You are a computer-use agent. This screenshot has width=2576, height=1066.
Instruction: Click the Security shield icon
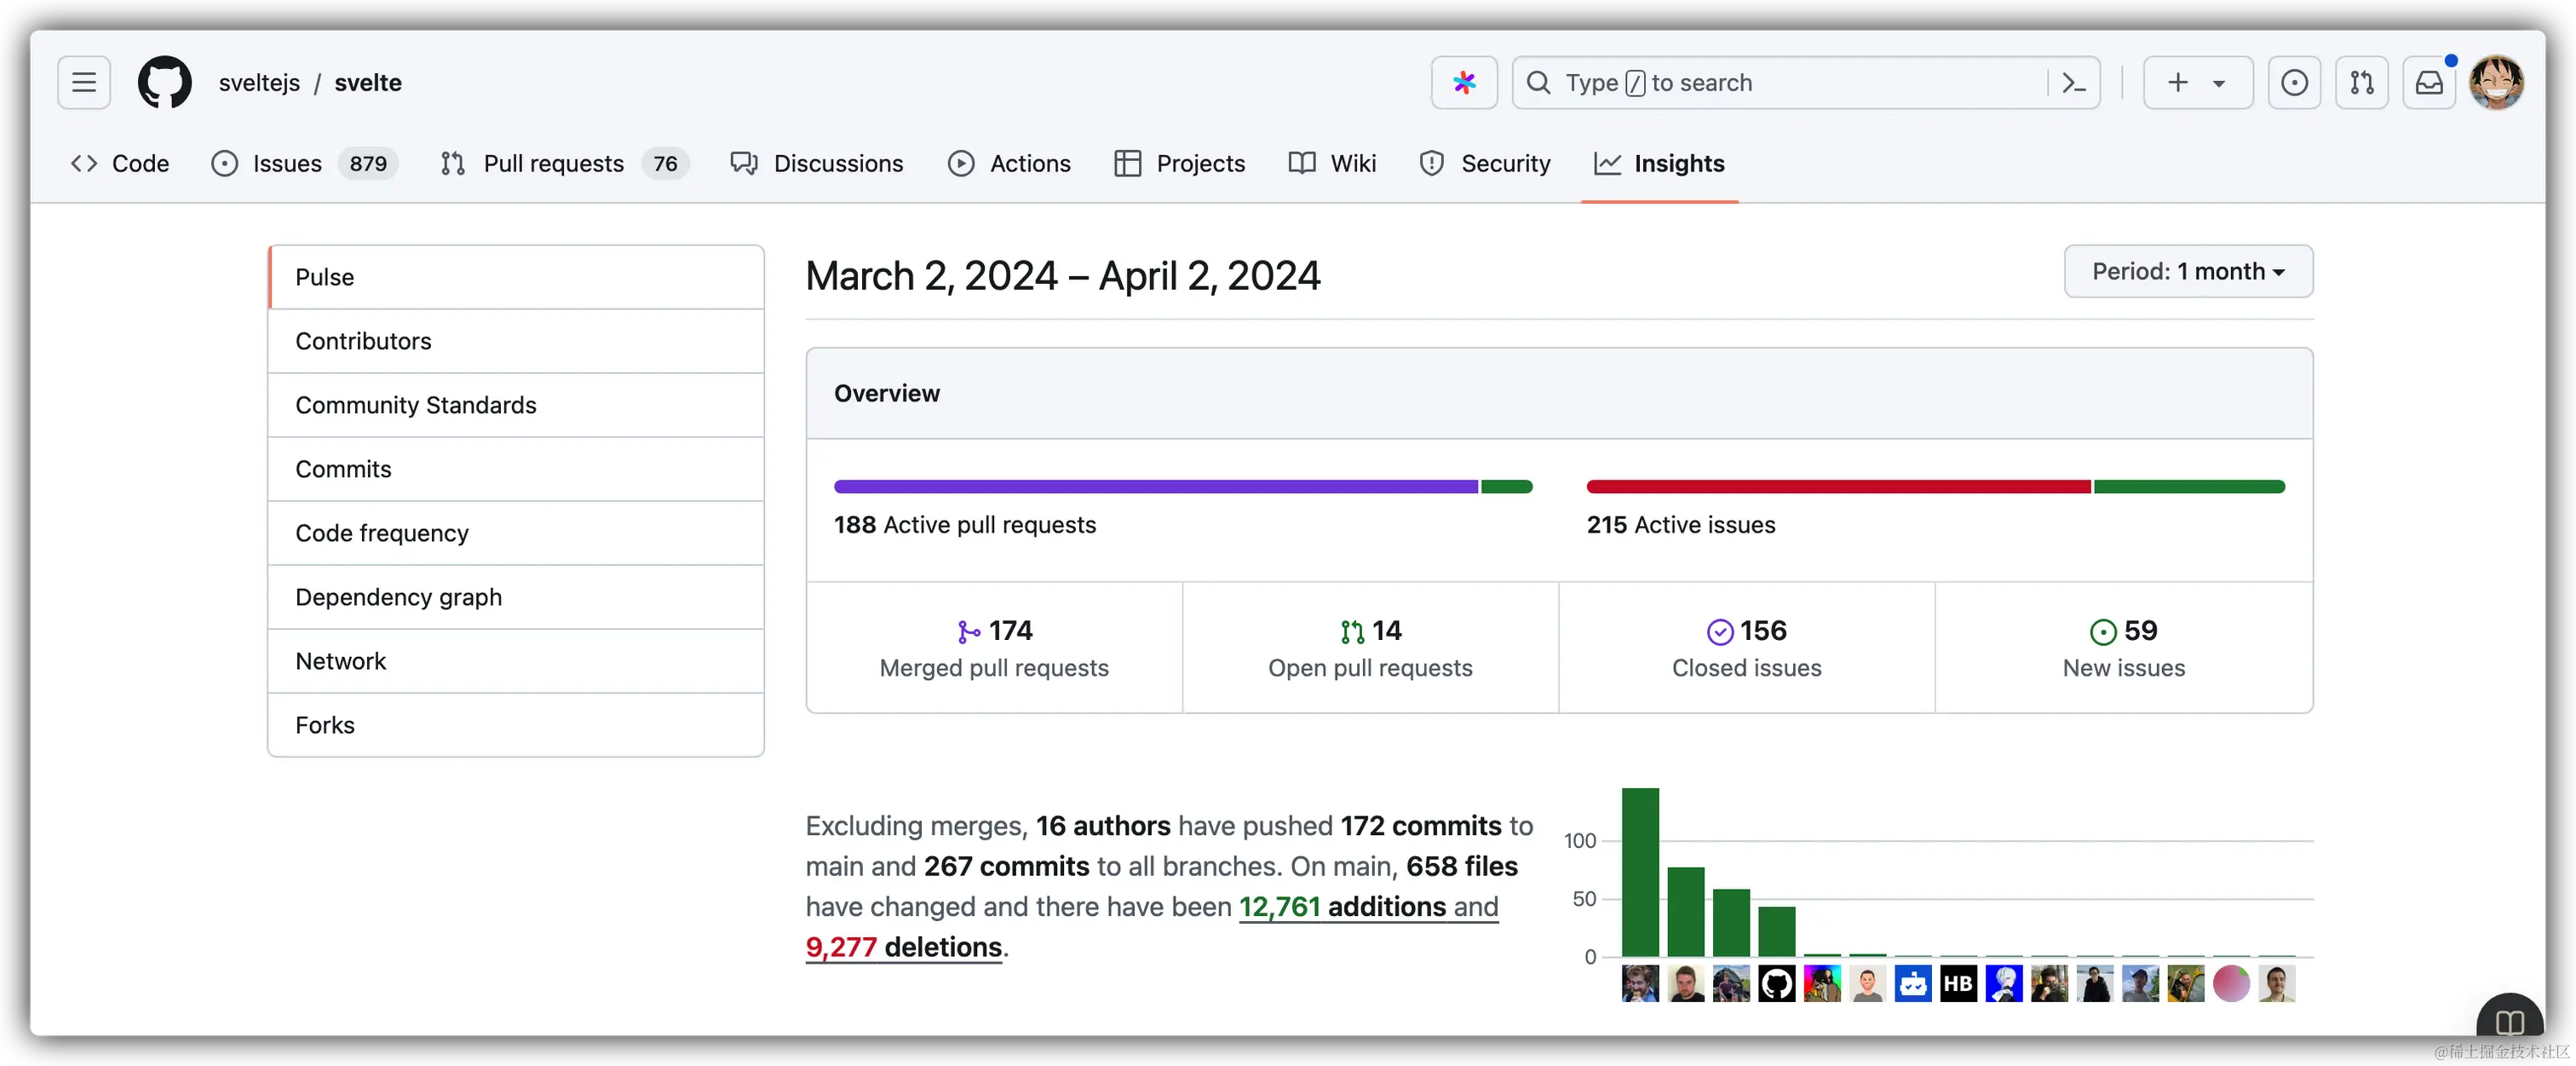[x=1431, y=163]
